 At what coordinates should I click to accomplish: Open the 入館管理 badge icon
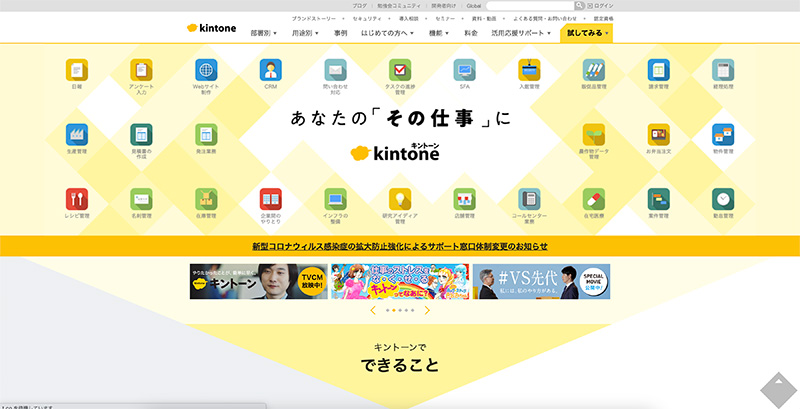coord(529,70)
